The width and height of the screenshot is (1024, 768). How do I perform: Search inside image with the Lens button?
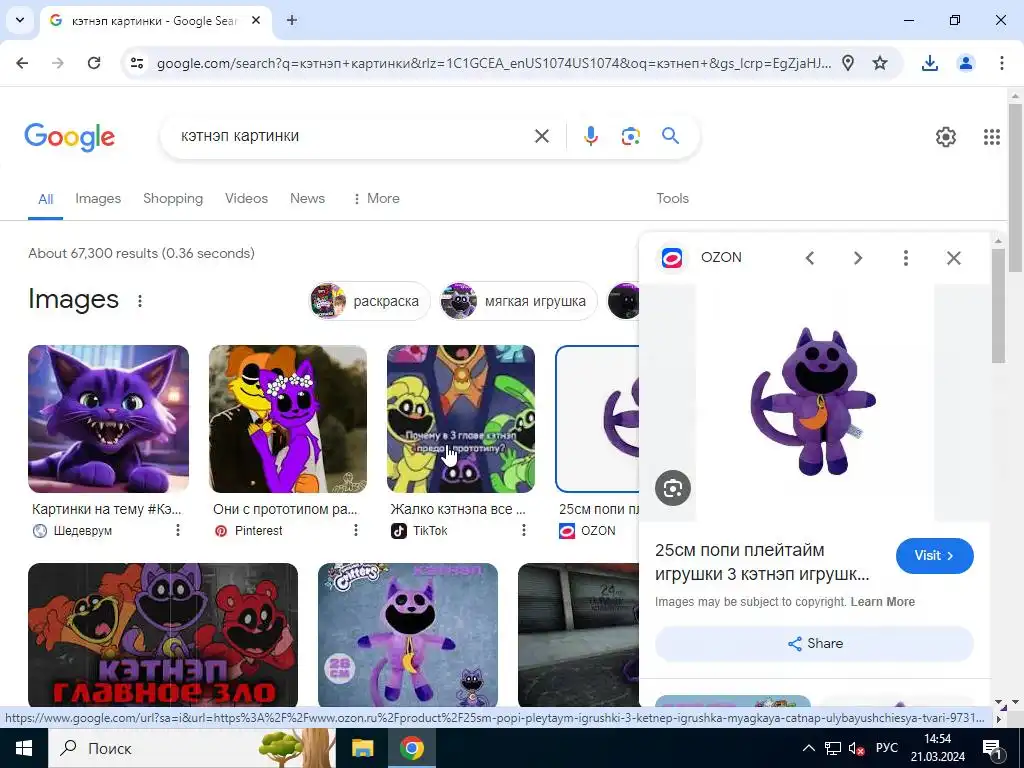click(x=673, y=488)
